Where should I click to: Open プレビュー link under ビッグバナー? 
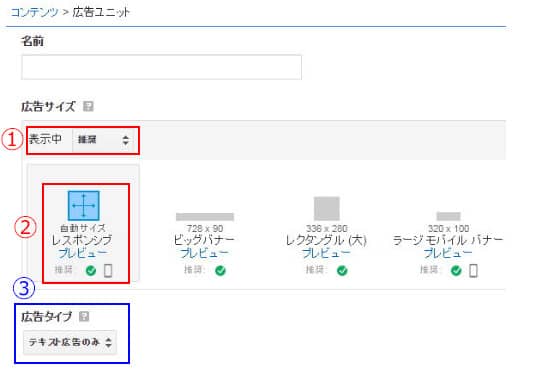pyautogui.click(x=204, y=253)
